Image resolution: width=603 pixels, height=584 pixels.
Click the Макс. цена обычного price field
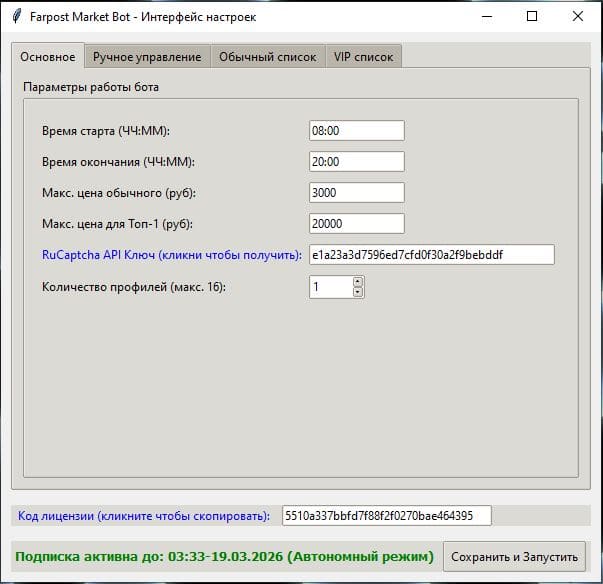356,193
